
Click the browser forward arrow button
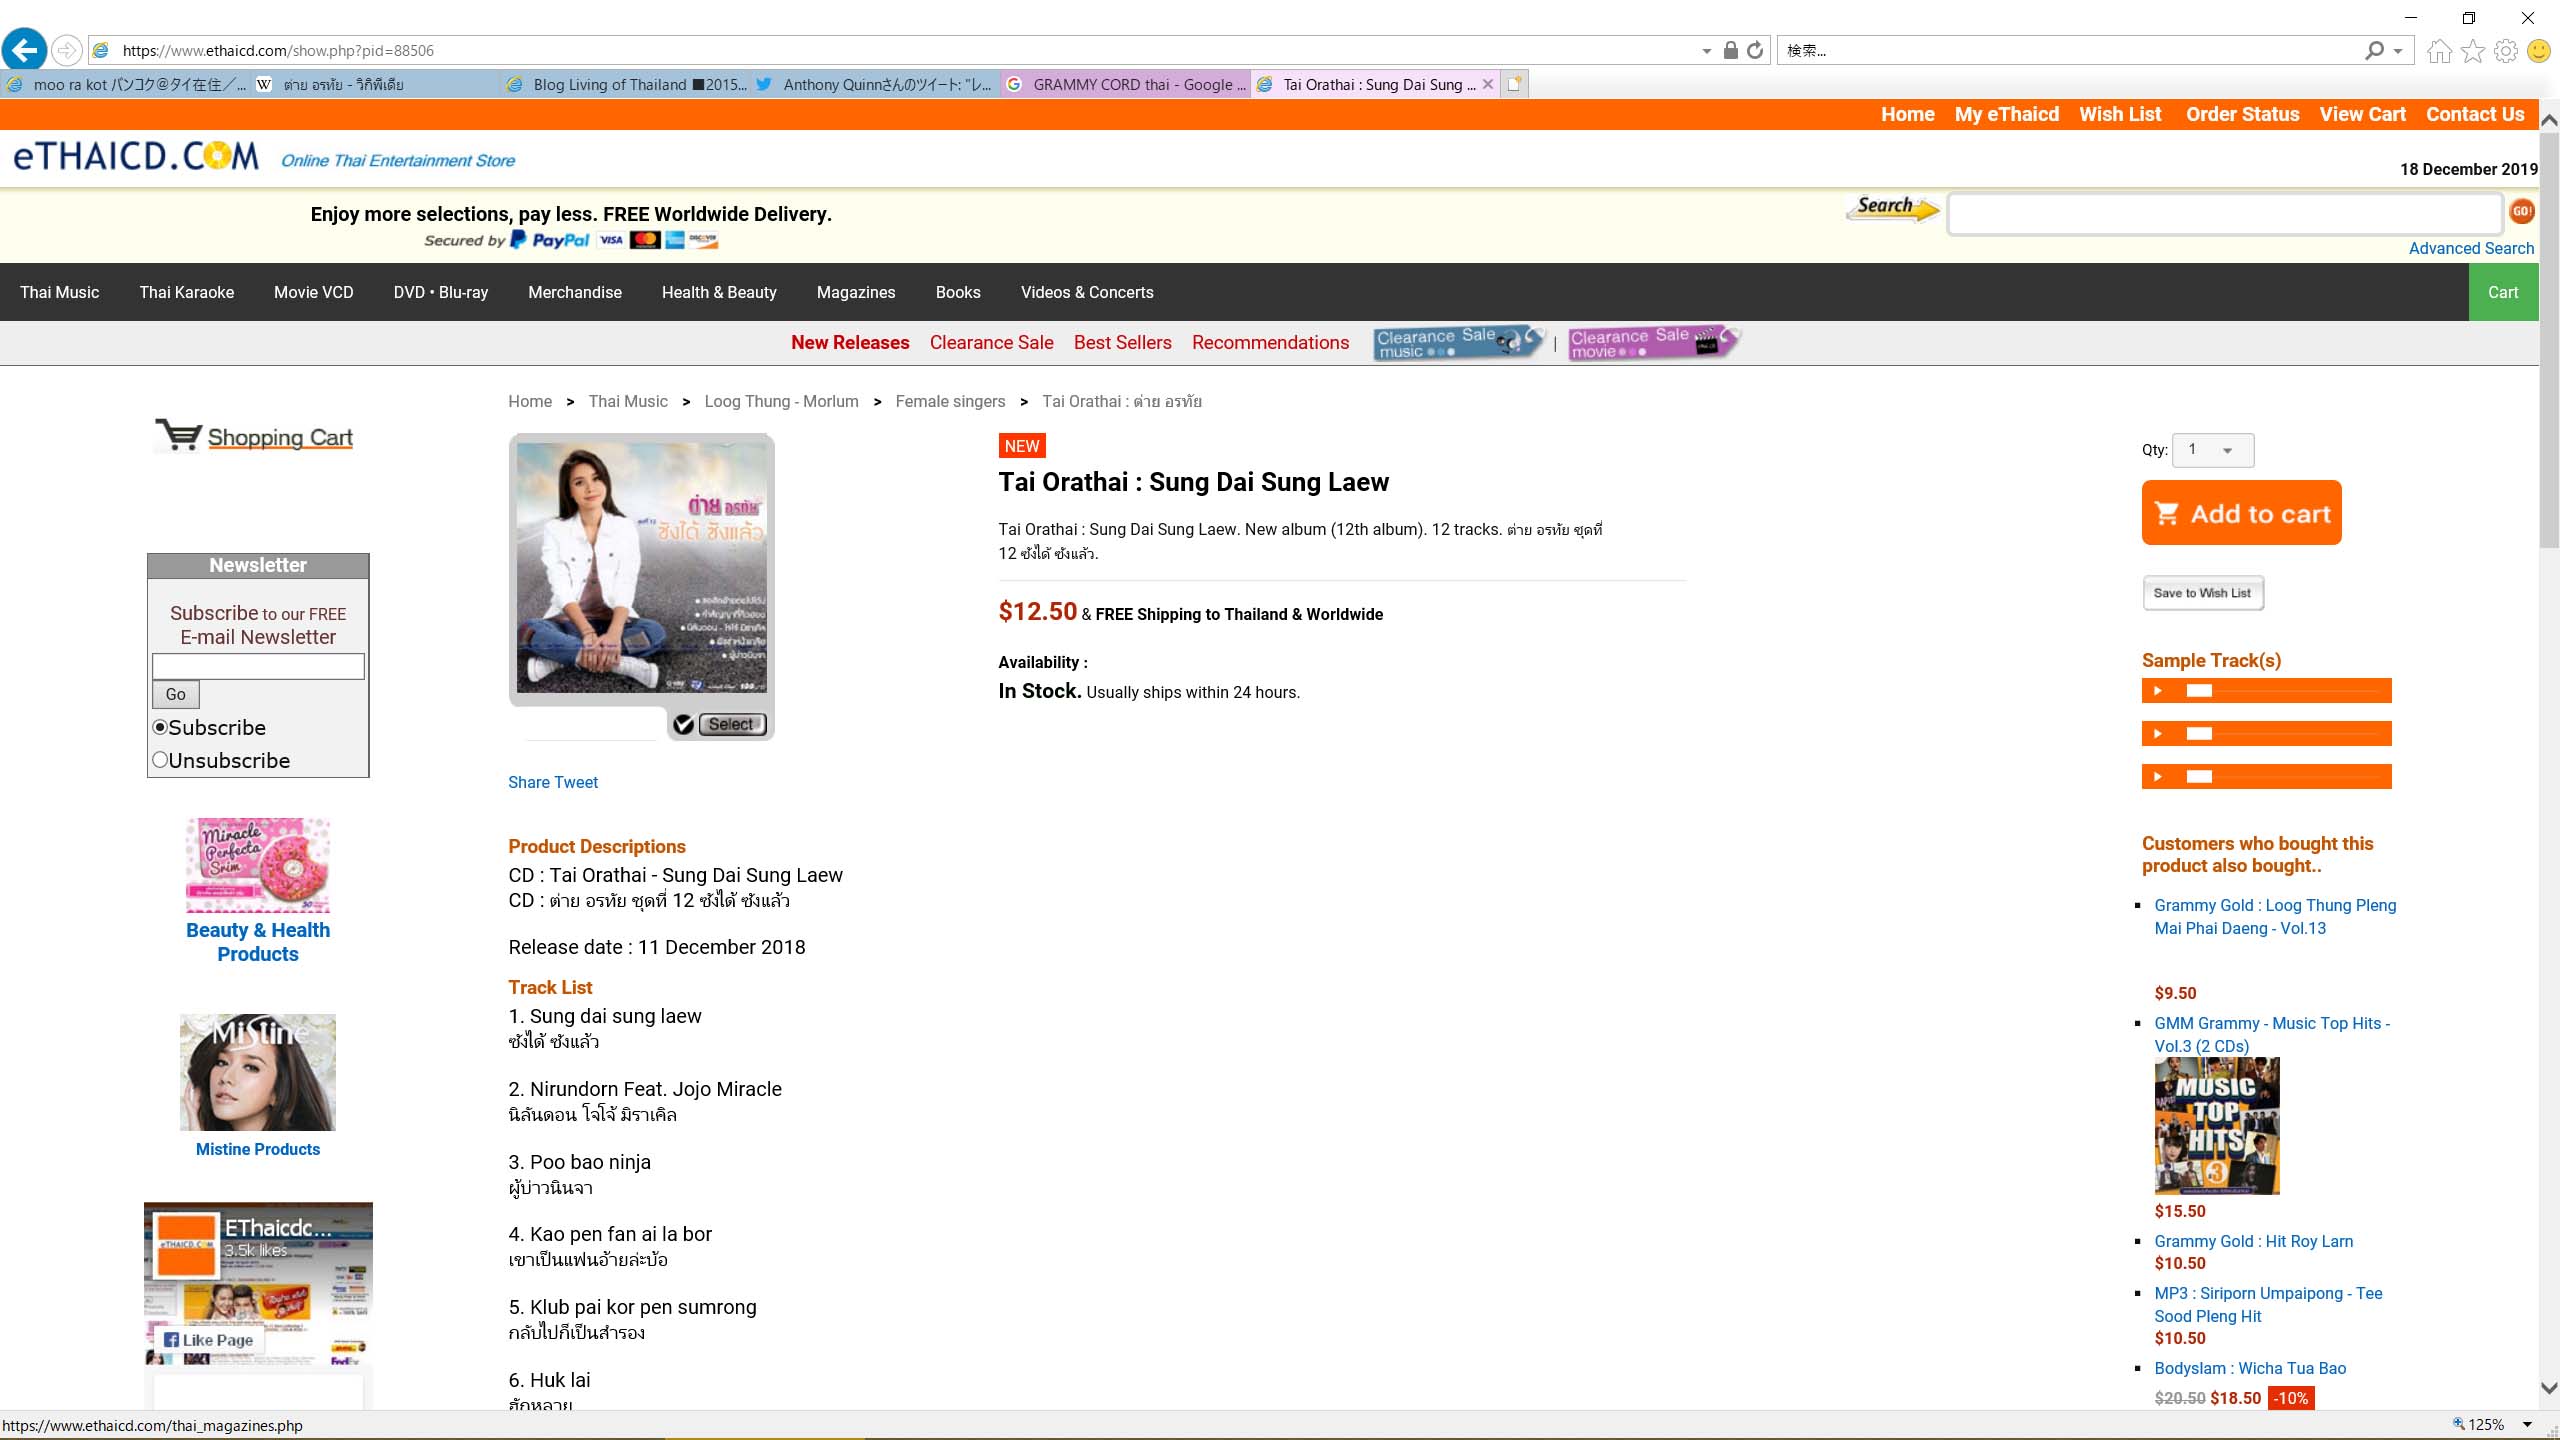[66, 50]
